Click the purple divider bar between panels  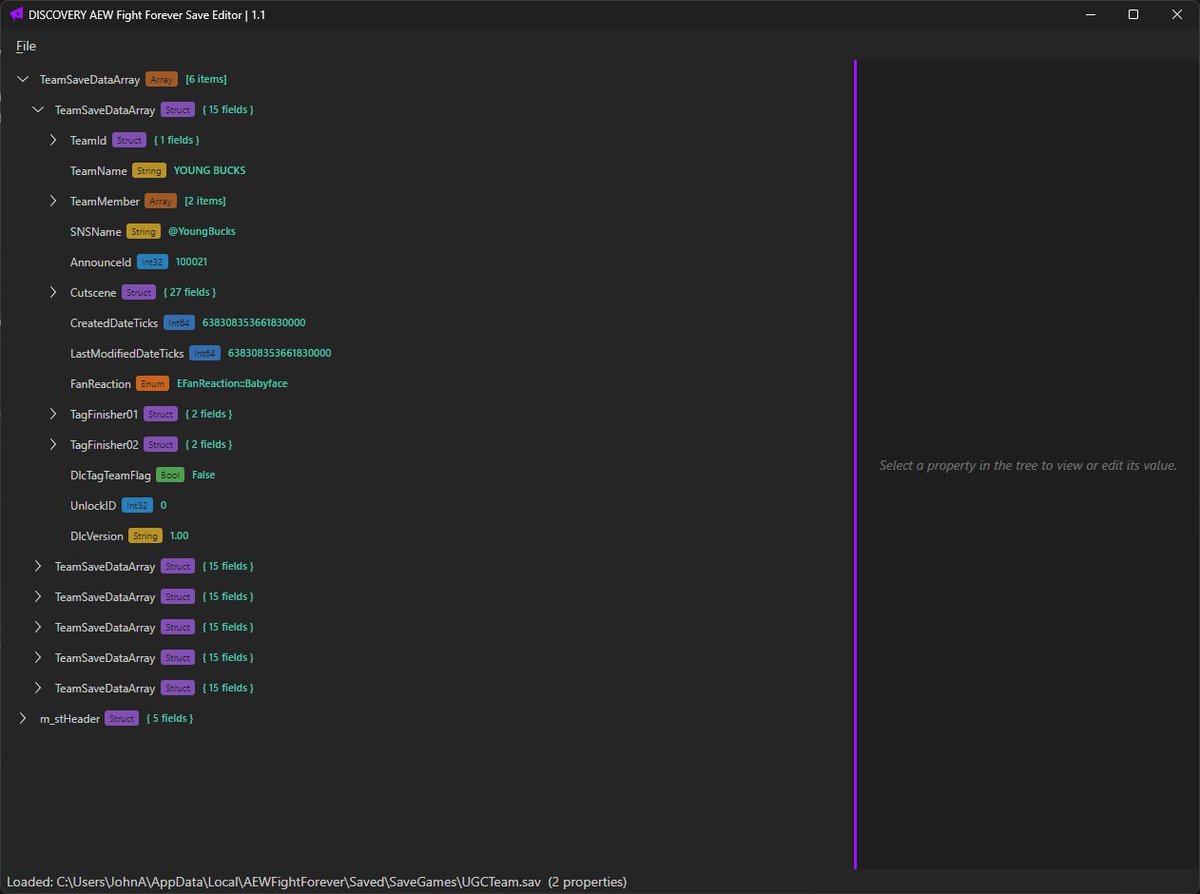856,464
